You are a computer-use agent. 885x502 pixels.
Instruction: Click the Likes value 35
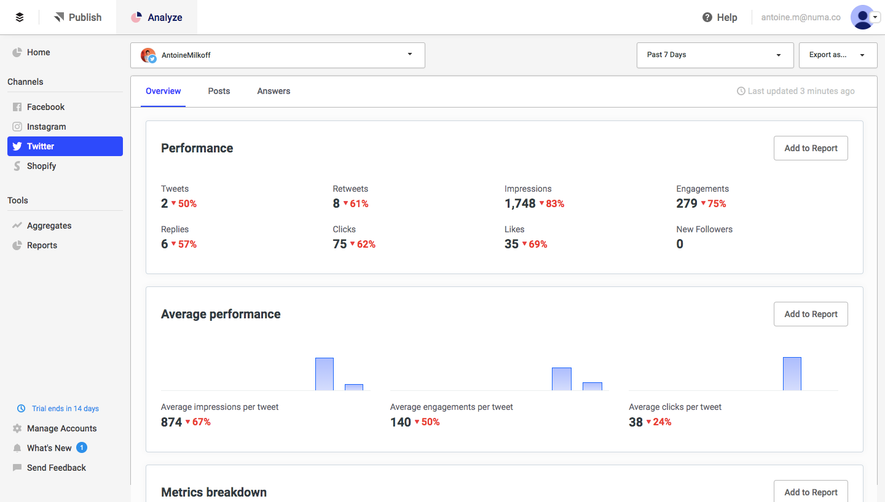[511, 245]
